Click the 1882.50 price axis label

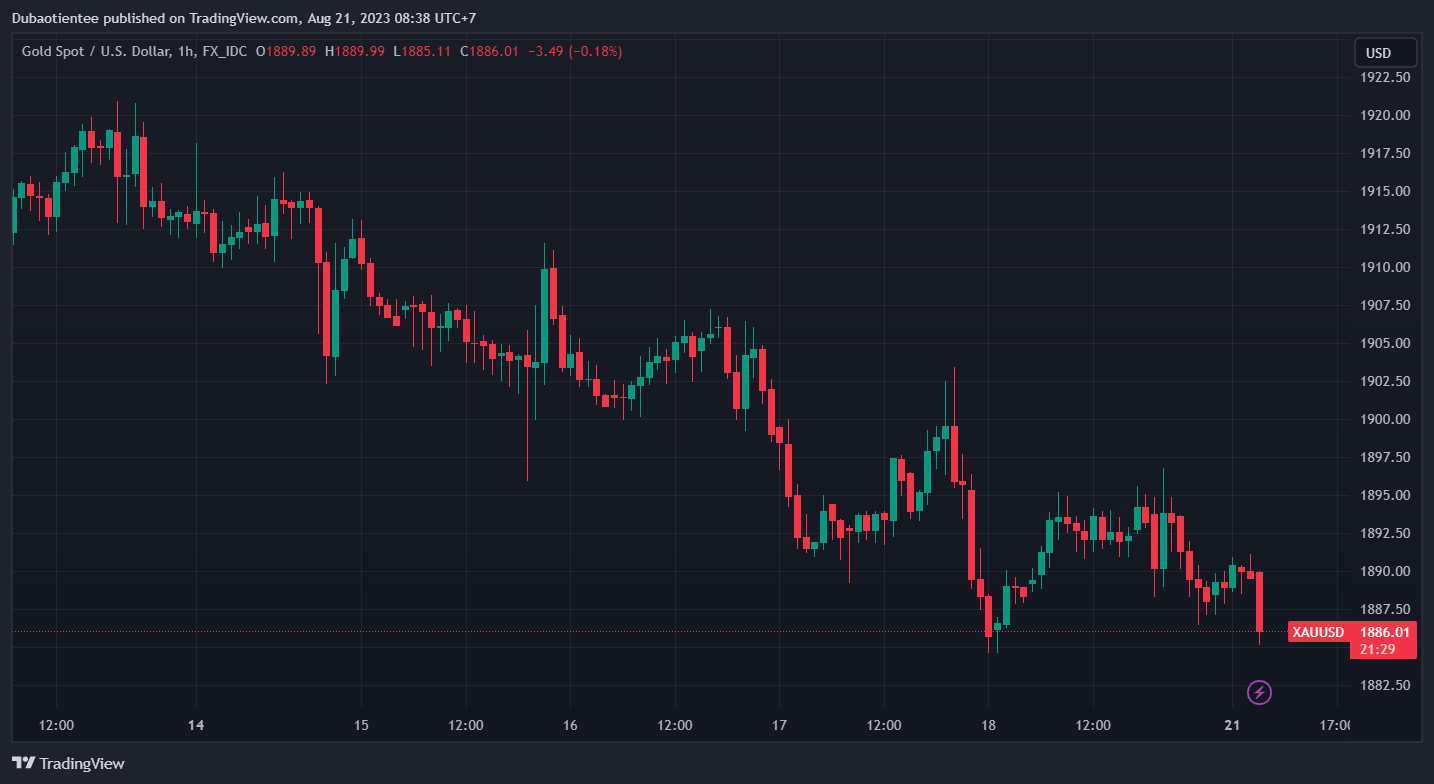(1384, 685)
